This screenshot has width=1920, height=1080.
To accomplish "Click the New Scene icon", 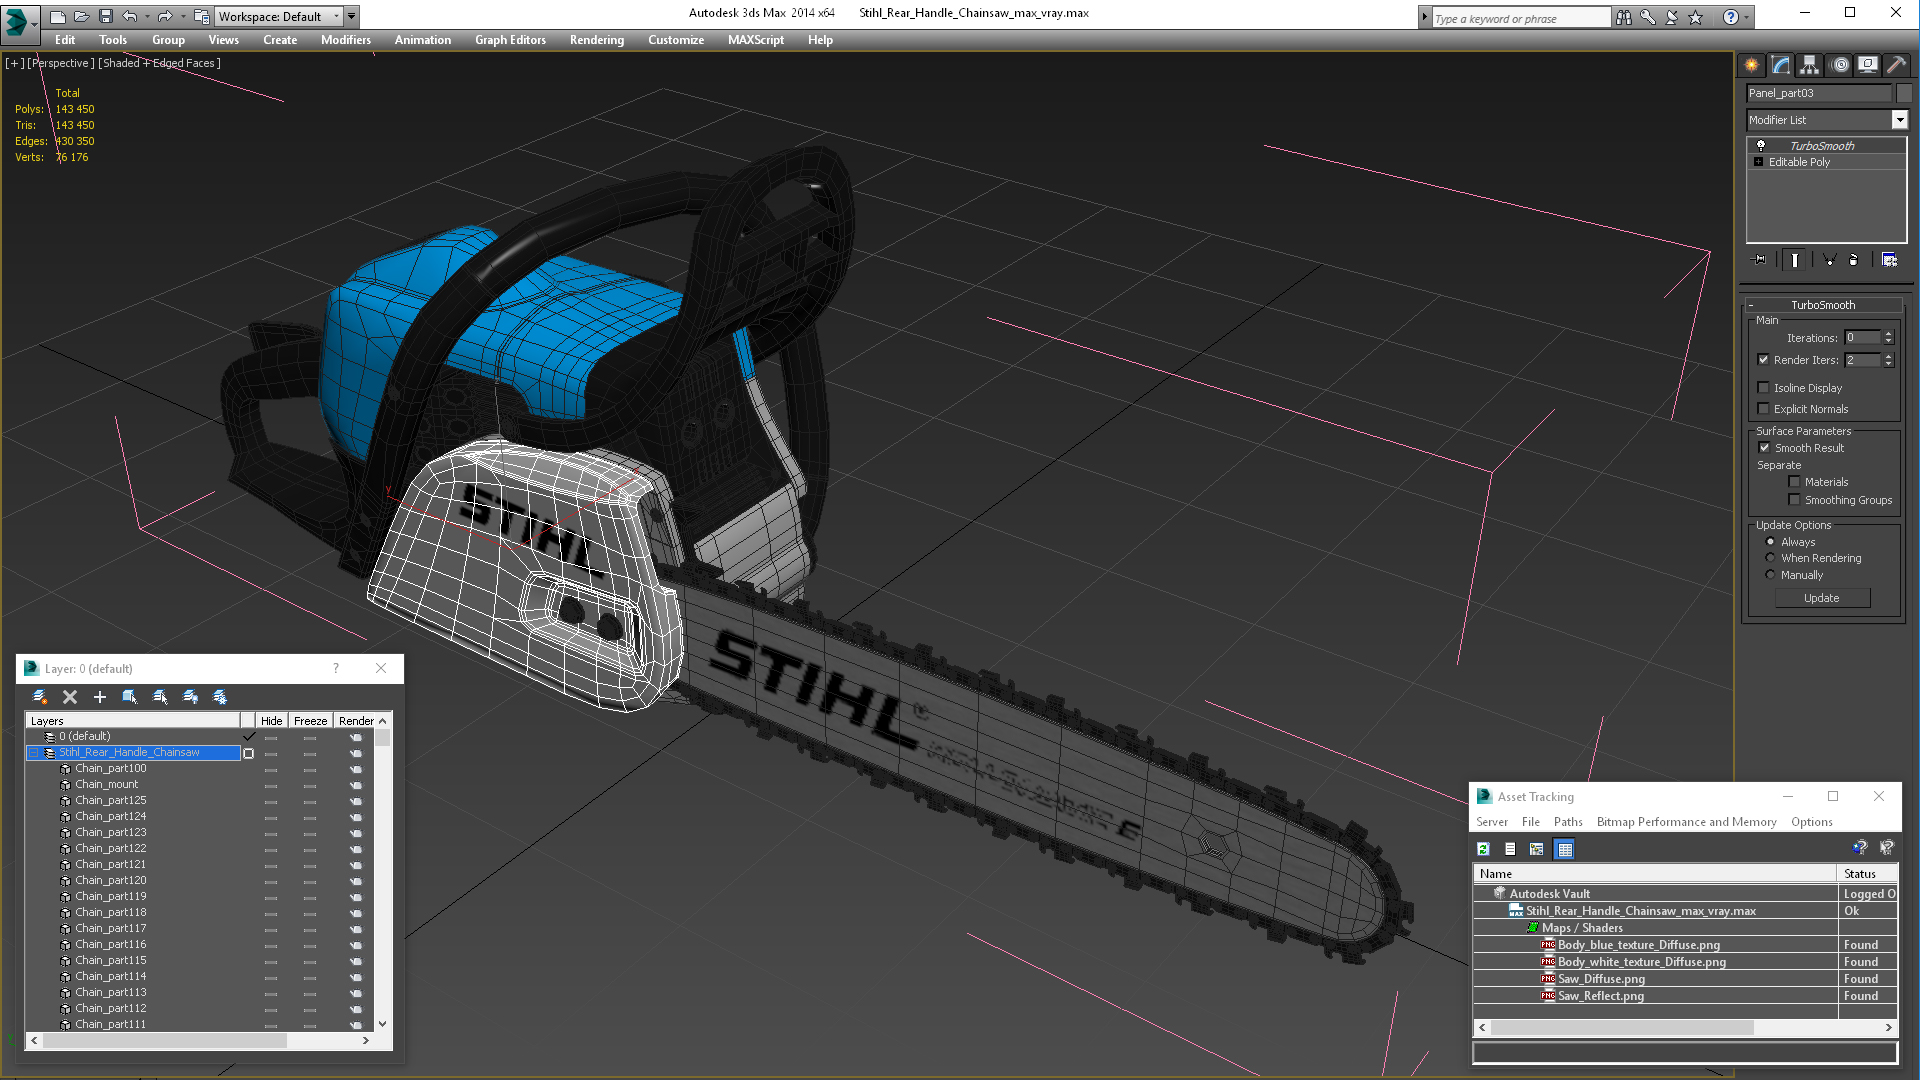I will pyautogui.click(x=58, y=16).
